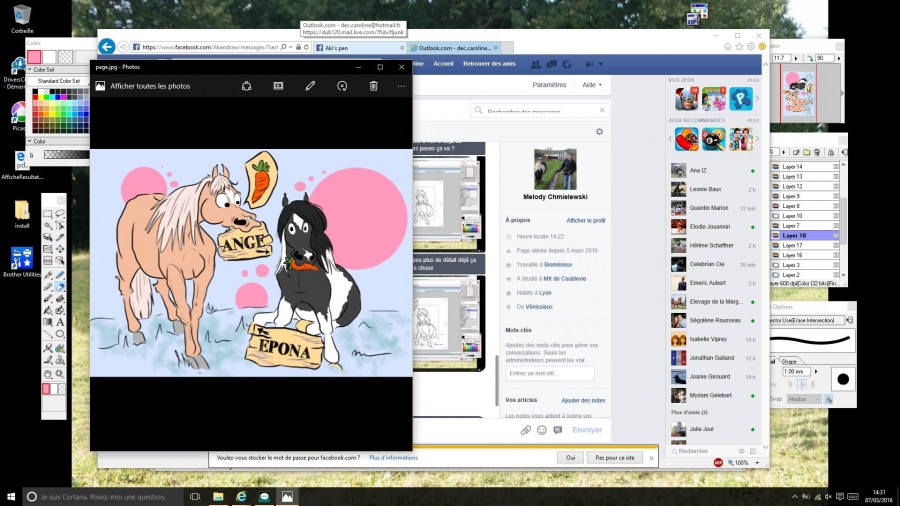Toggle visibility of Layer 12
Screen dimensions: 900x506
click(775, 186)
